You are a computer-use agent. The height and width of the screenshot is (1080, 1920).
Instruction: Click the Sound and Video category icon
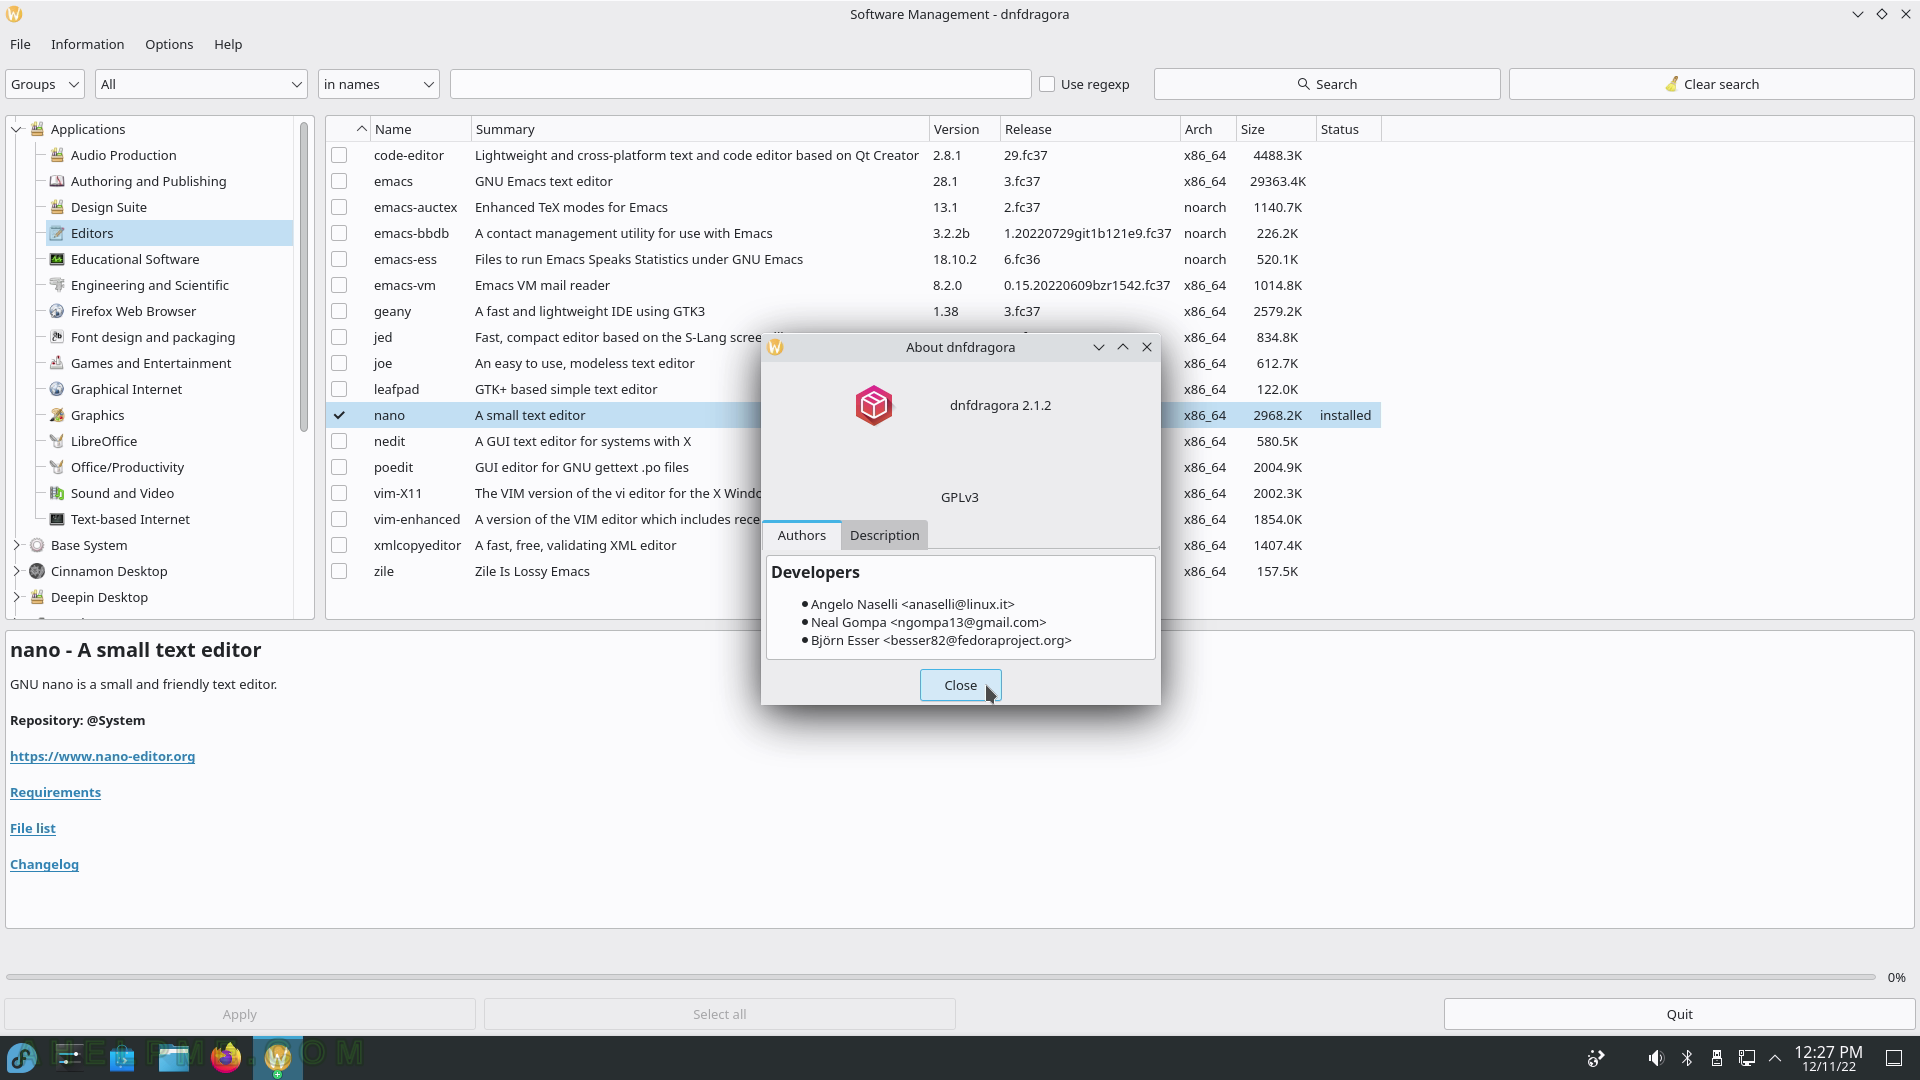pyautogui.click(x=57, y=493)
